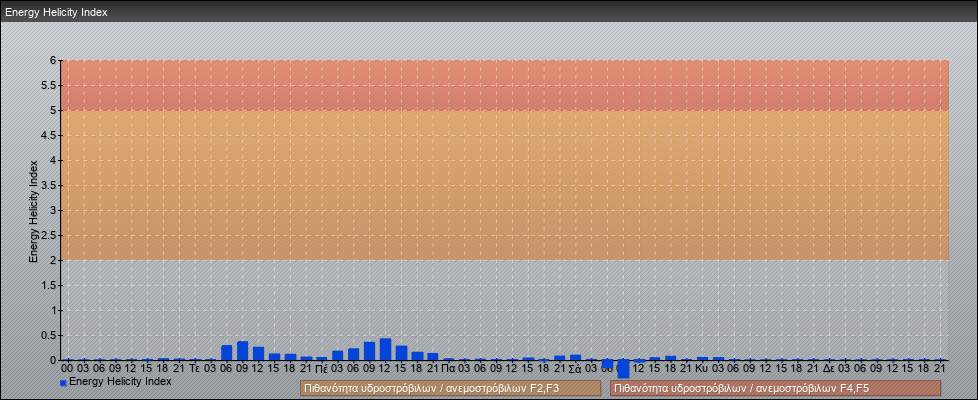The image size is (978, 400).
Task: Toggle the Energy Helicity Index legend label
Action: pyautogui.click(x=120, y=381)
